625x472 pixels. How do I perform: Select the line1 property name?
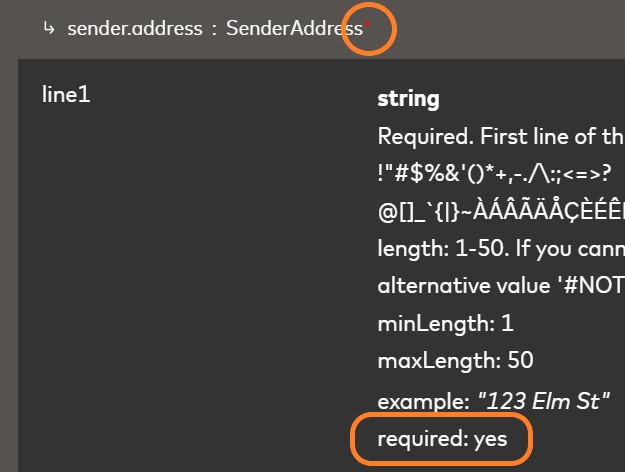point(66,95)
